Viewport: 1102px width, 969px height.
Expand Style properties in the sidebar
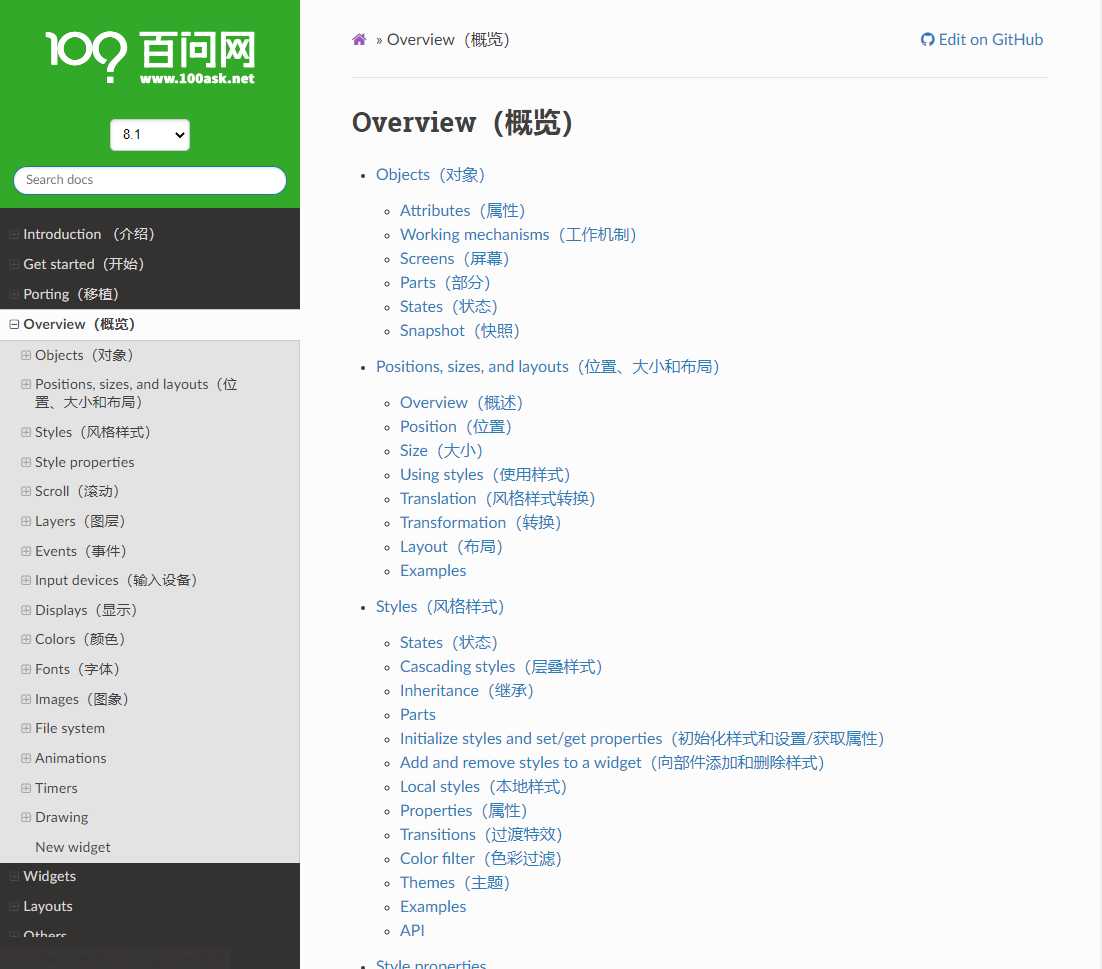tap(26, 462)
